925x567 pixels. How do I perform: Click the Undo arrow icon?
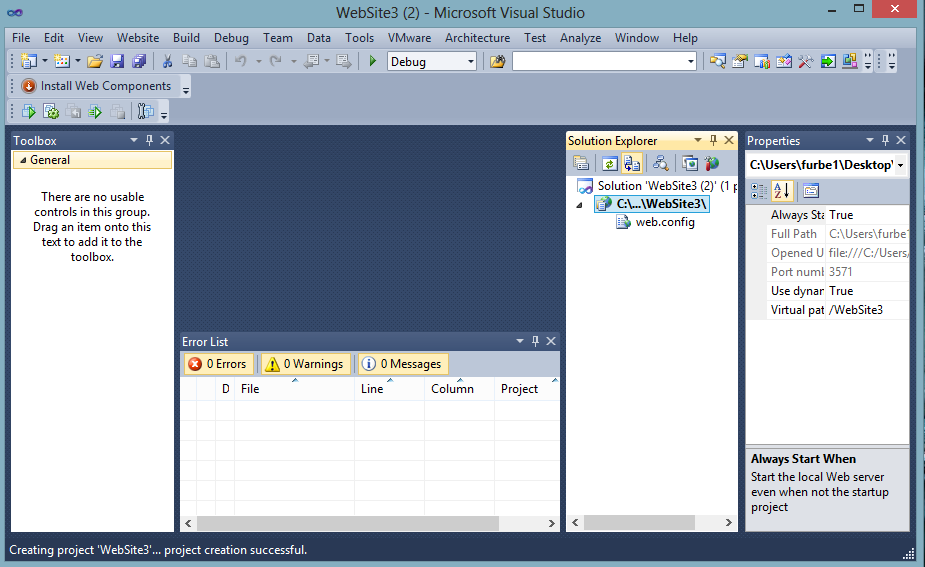coord(241,61)
